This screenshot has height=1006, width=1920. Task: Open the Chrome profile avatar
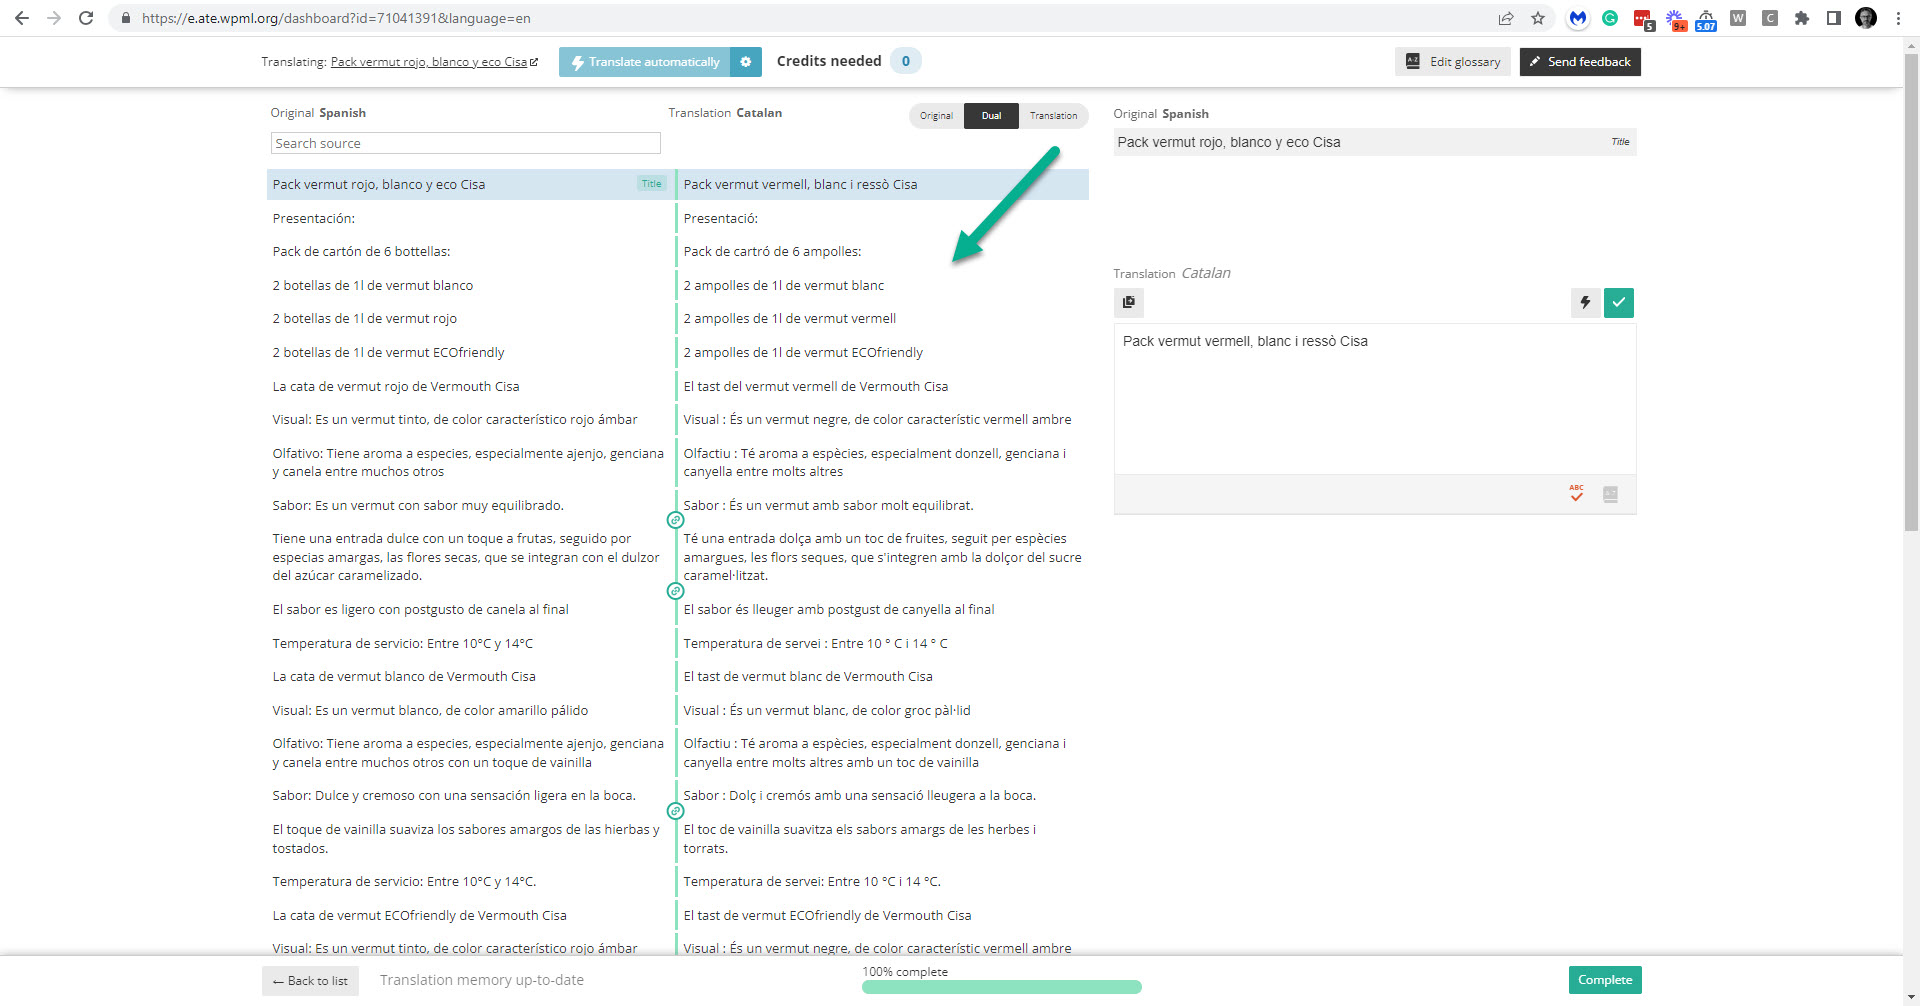pyautogui.click(x=1866, y=18)
